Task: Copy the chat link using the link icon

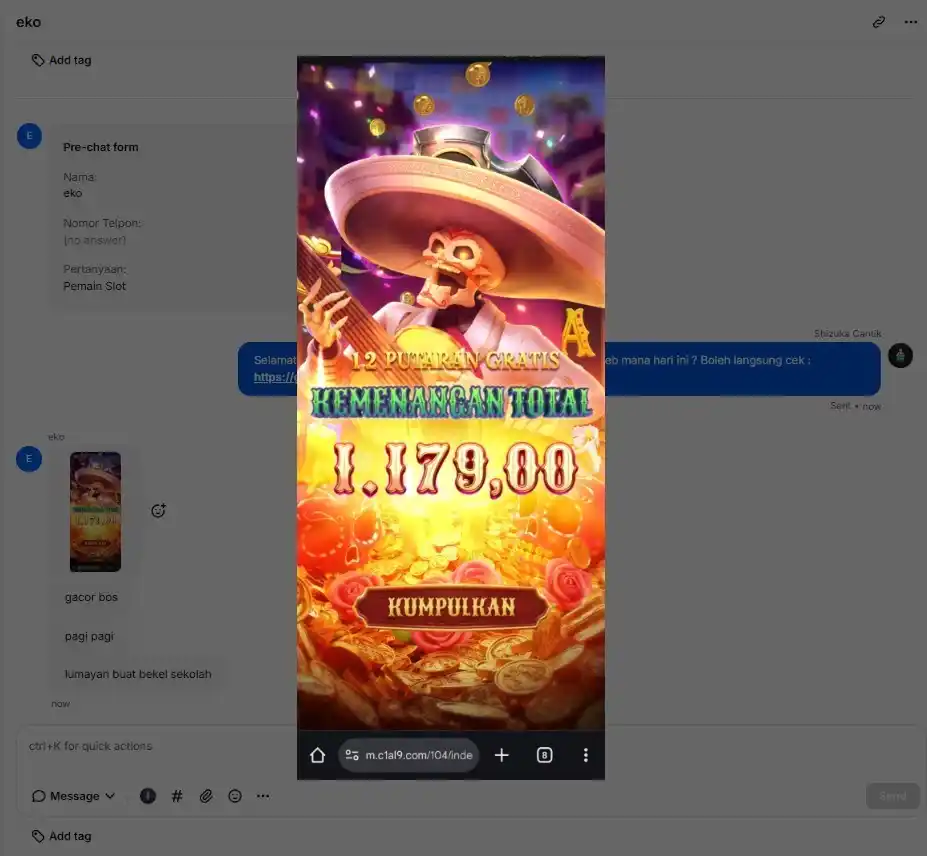Action: 879,22
